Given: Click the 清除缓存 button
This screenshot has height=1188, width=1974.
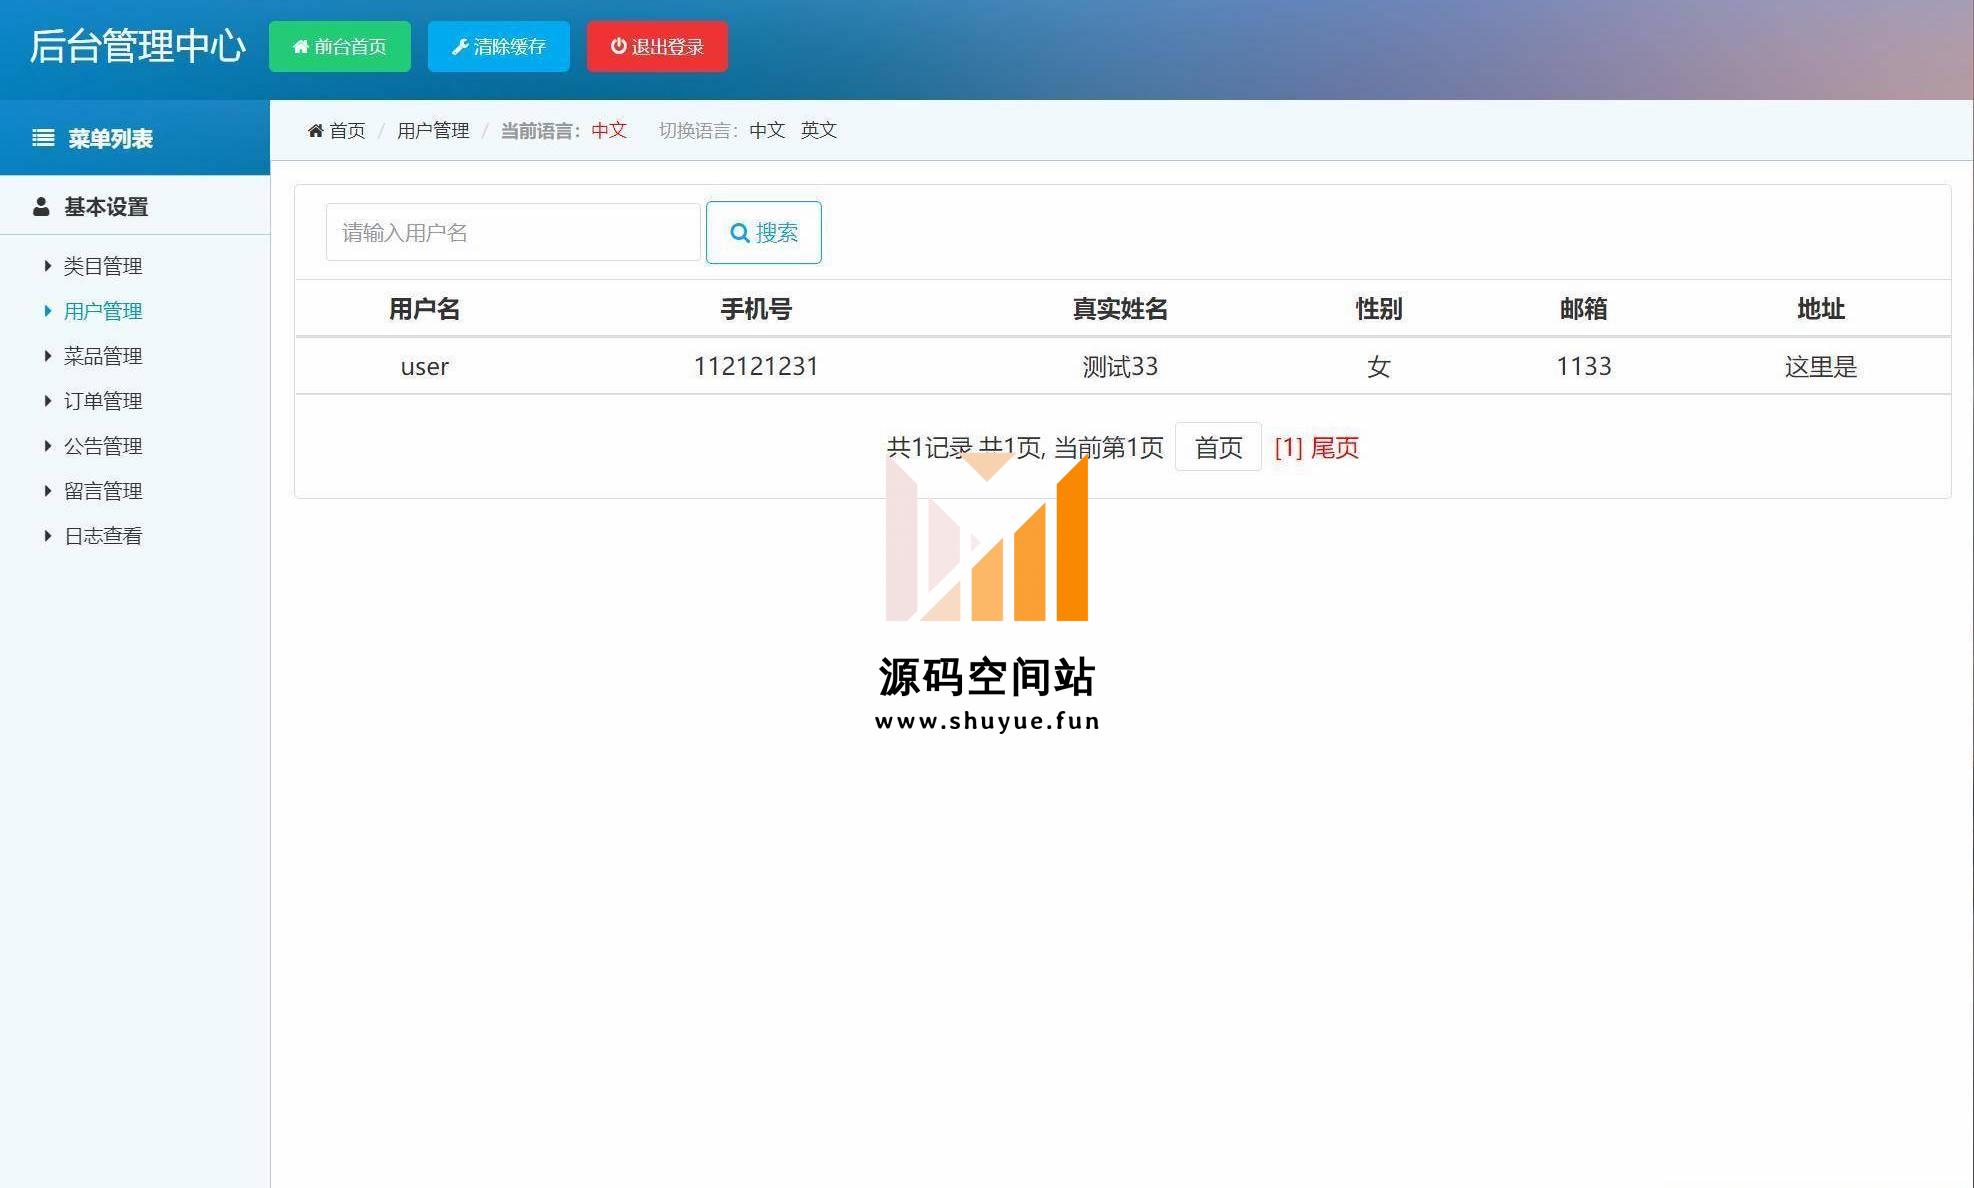Looking at the screenshot, I should (x=498, y=46).
